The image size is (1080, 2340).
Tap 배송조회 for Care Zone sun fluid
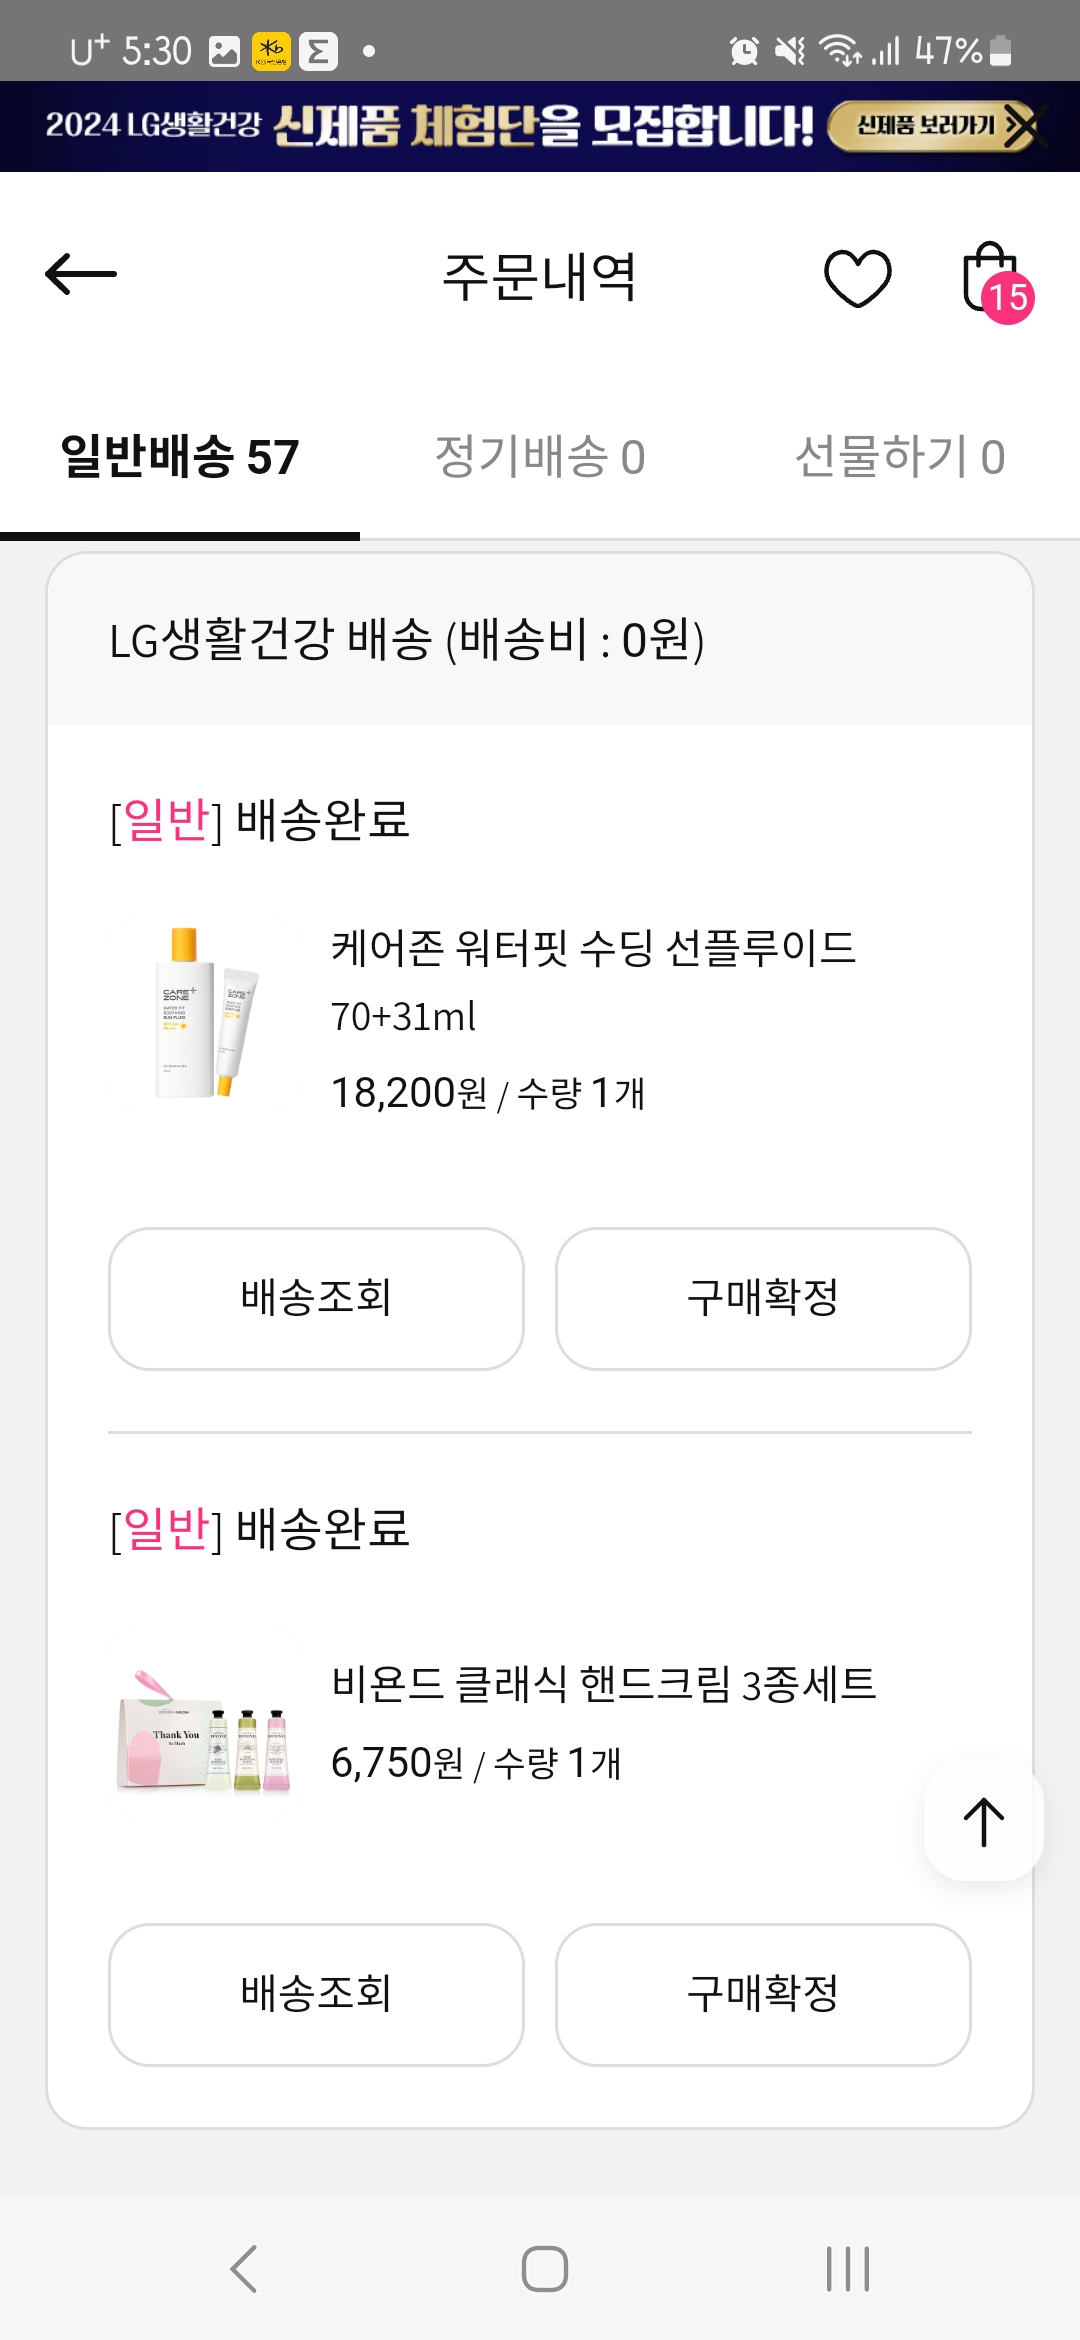pyautogui.click(x=316, y=1298)
